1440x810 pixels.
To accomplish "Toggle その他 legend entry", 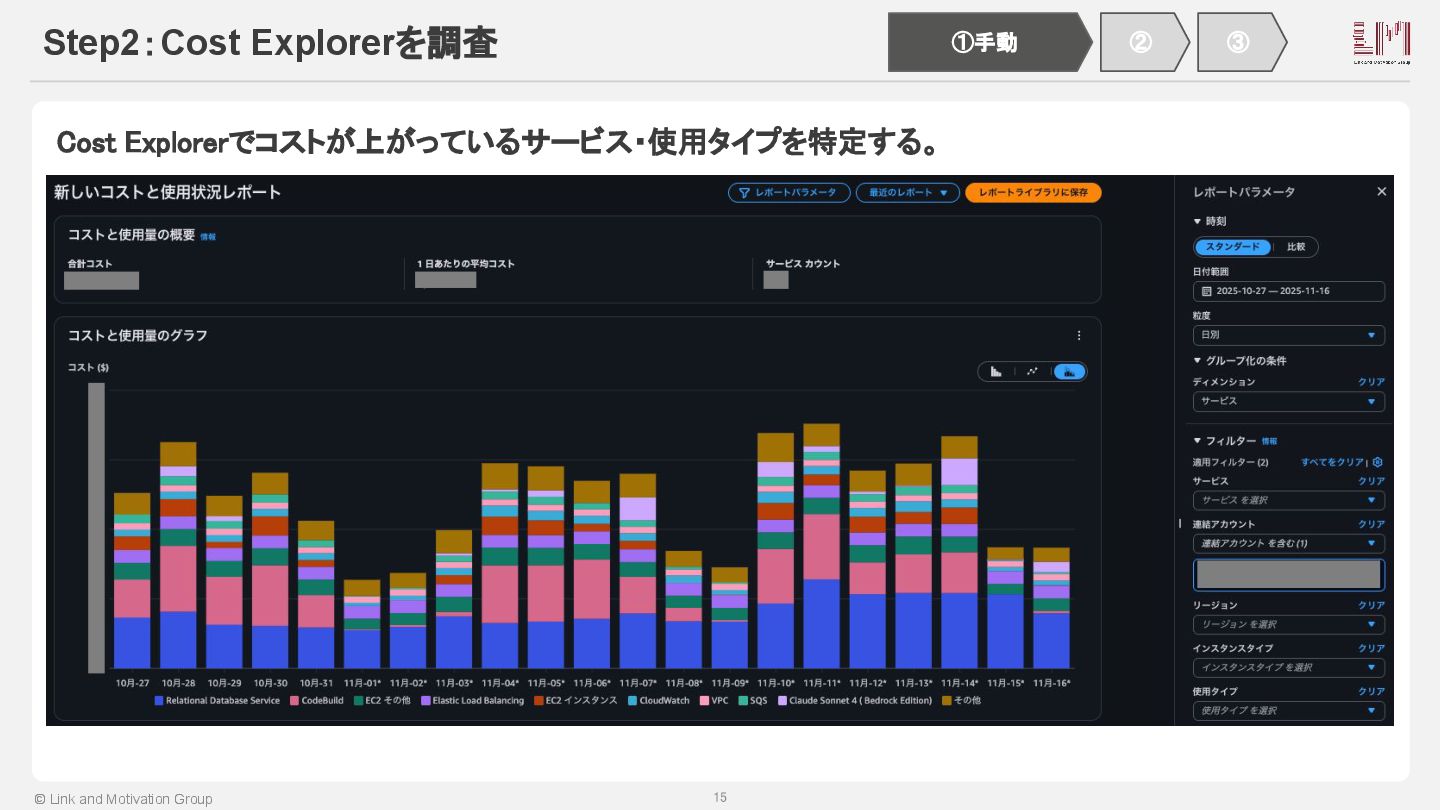I will [961, 701].
